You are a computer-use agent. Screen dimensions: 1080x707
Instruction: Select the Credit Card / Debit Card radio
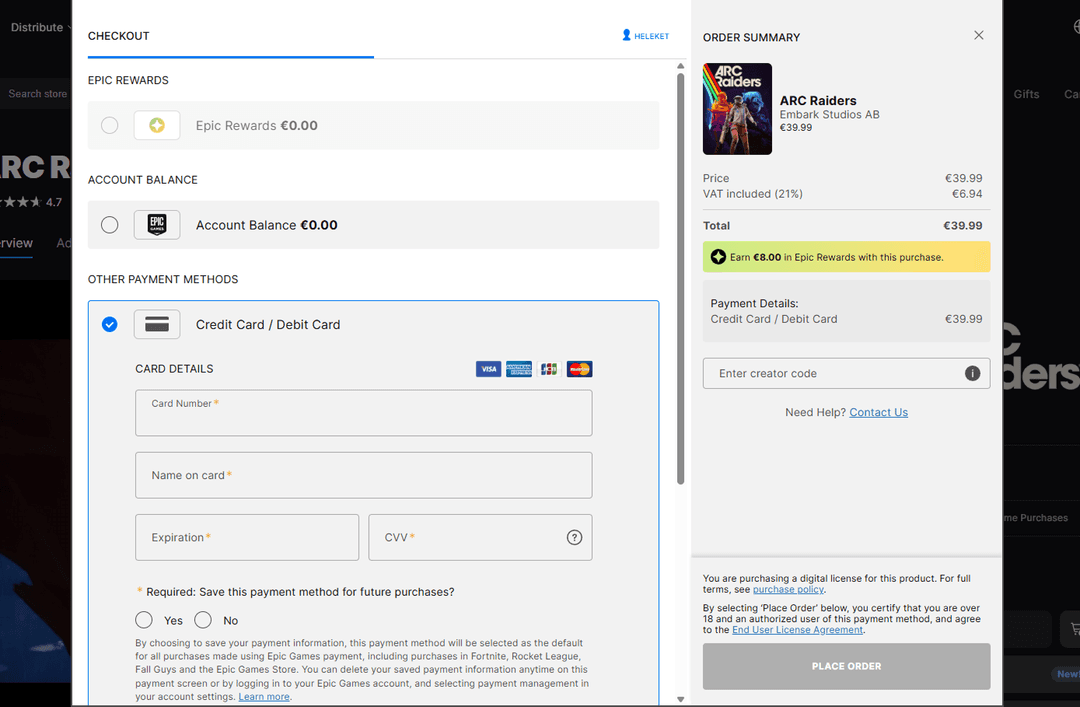pos(110,324)
